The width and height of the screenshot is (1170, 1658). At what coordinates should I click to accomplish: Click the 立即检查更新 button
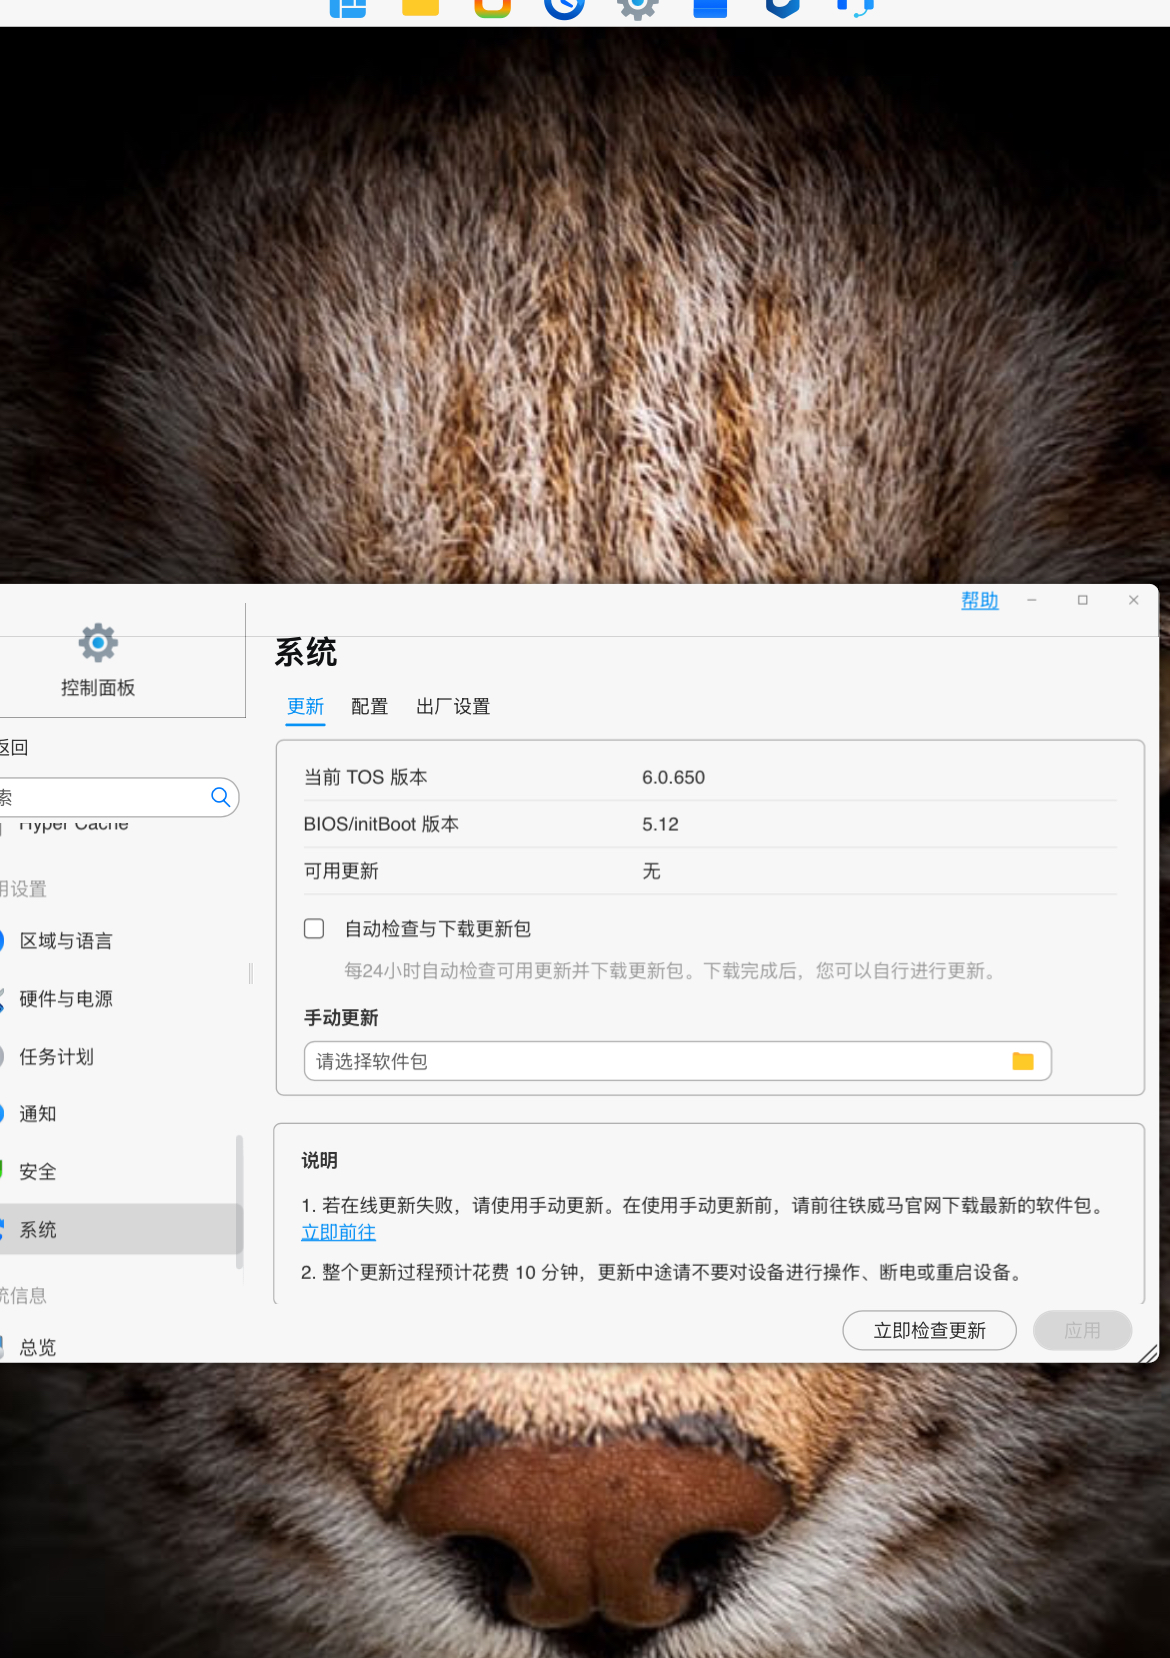click(930, 1331)
